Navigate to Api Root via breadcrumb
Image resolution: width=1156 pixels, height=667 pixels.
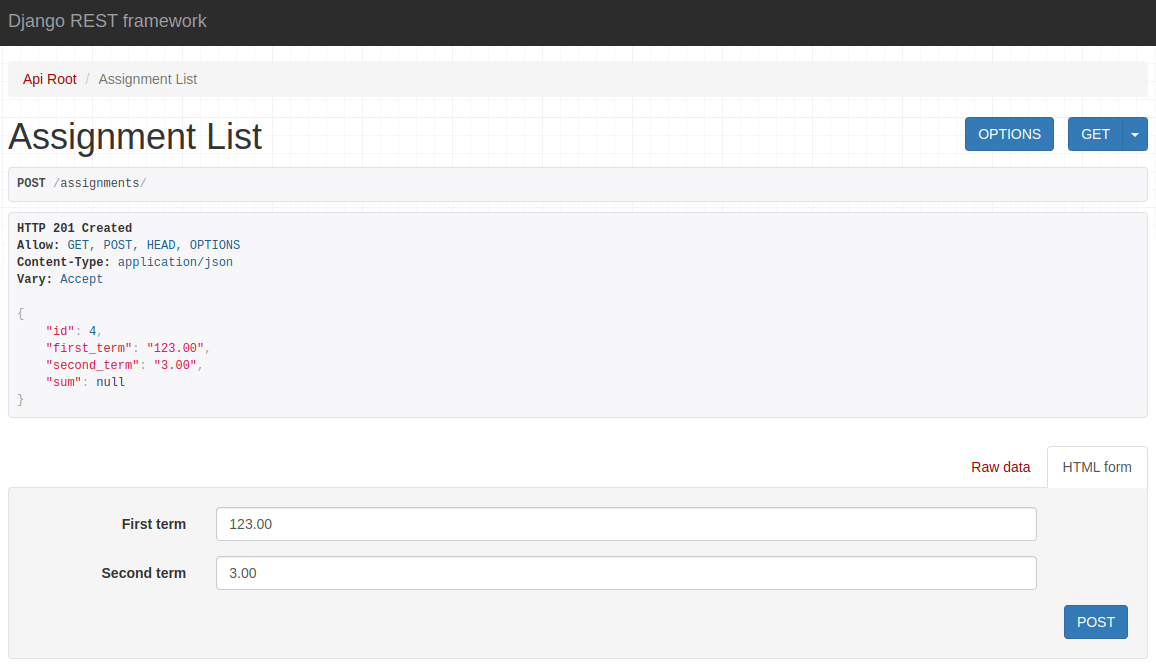(x=49, y=79)
